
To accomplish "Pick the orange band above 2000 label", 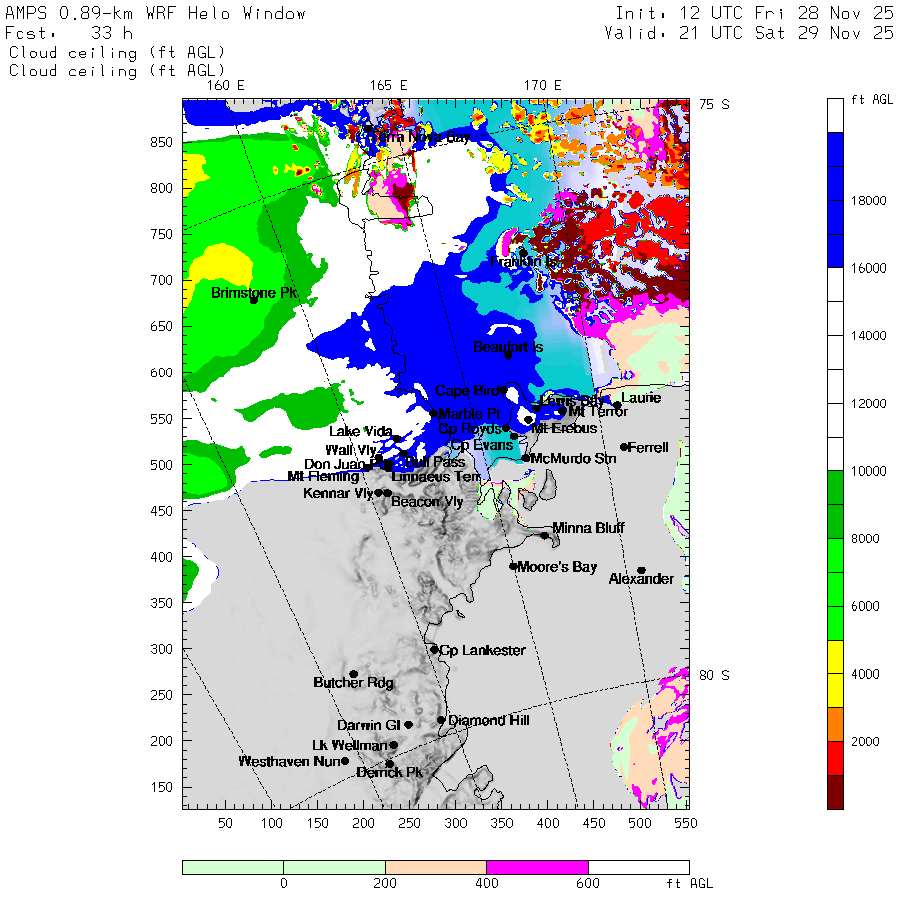I will (835, 724).
